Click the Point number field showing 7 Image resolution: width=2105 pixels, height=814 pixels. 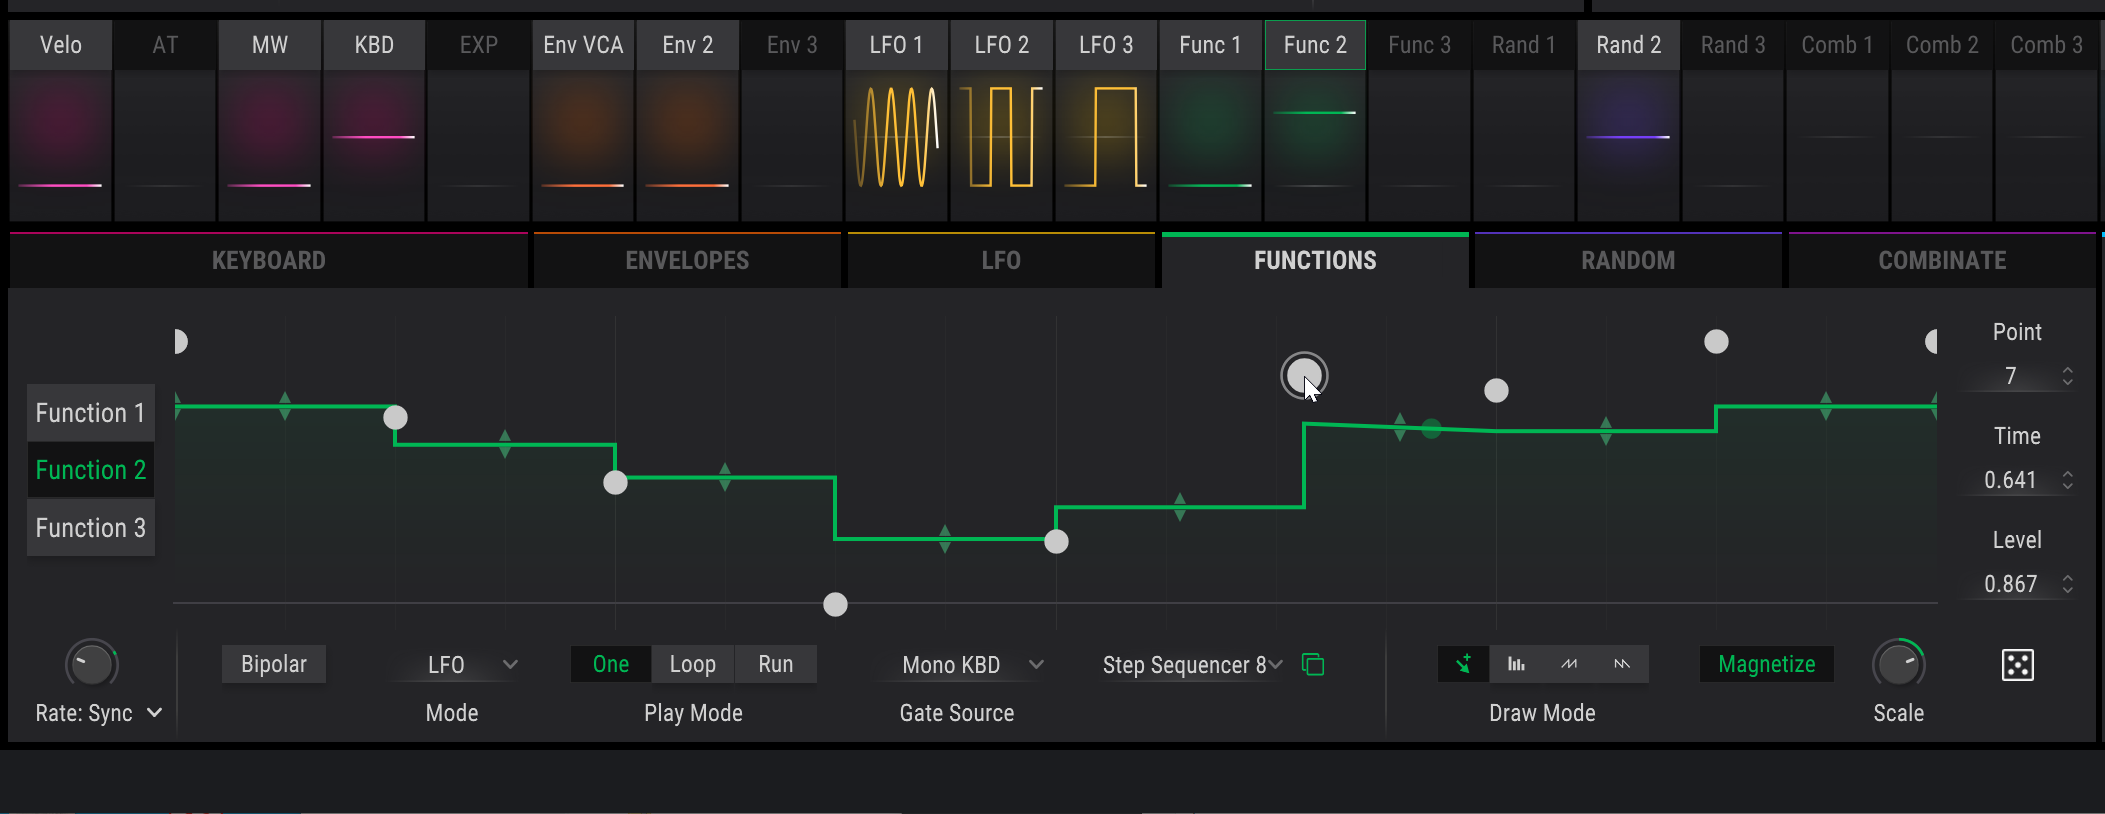(x=2011, y=376)
